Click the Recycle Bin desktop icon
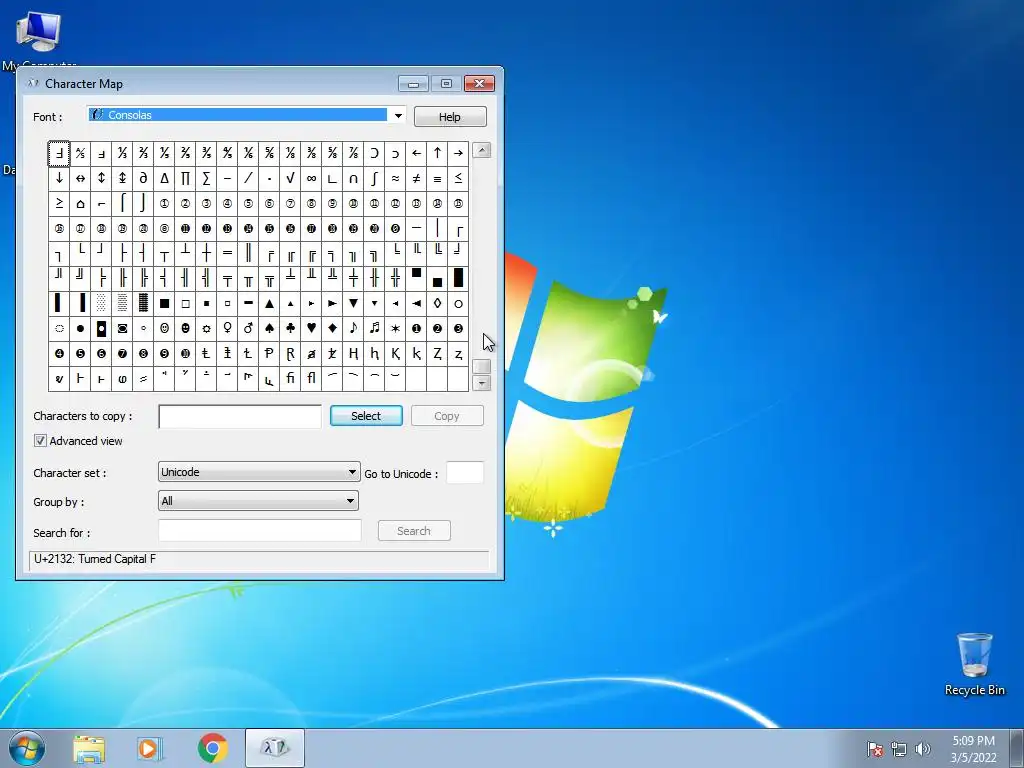 click(x=974, y=664)
